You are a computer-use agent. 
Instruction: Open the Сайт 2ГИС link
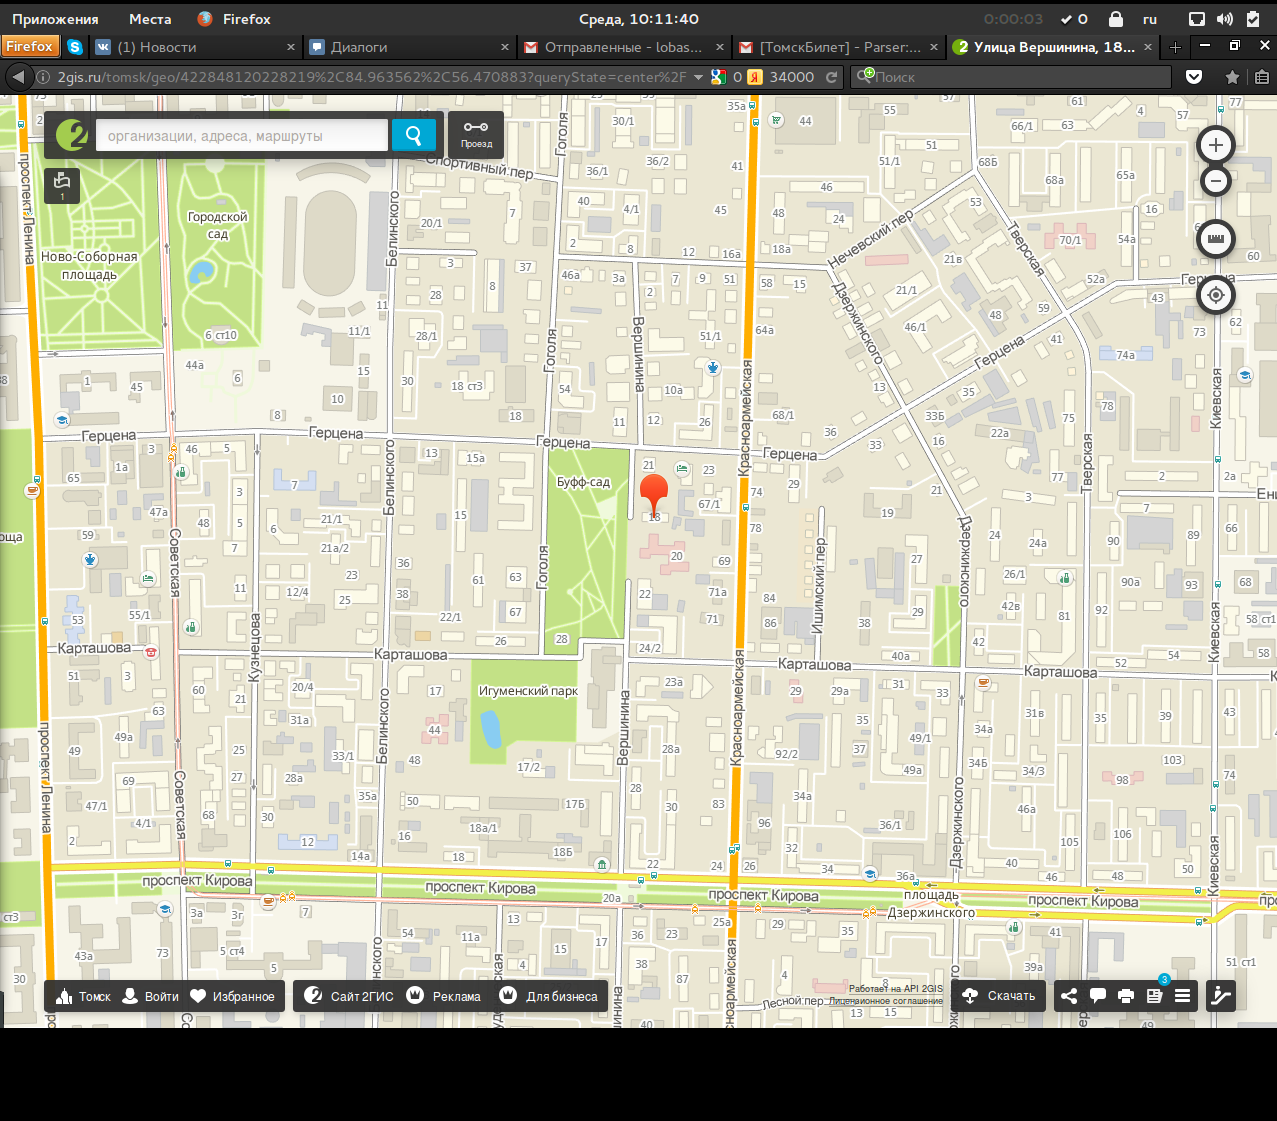(x=349, y=996)
